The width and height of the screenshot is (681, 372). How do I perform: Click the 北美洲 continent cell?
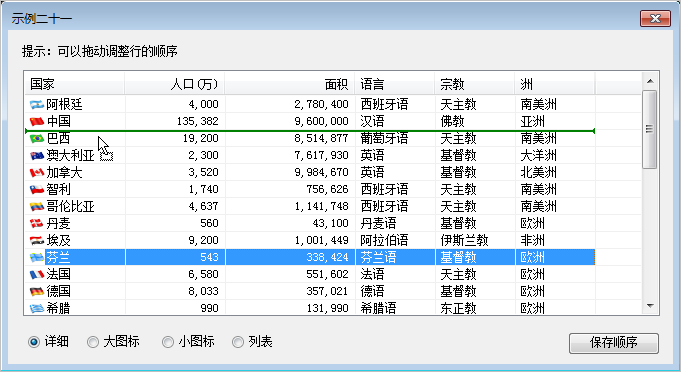[x=539, y=172]
